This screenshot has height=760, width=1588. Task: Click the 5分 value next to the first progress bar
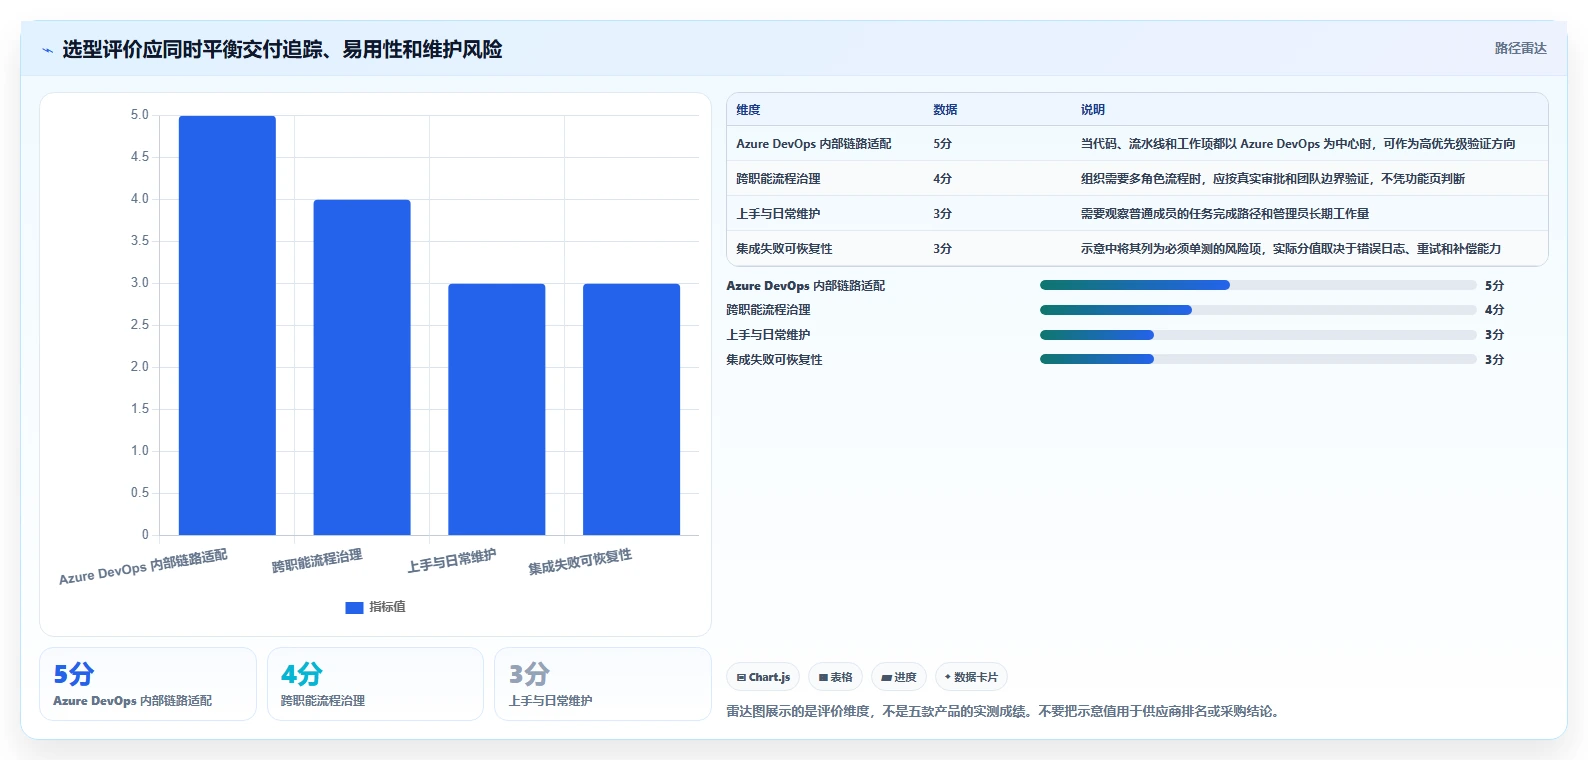tap(1494, 286)
